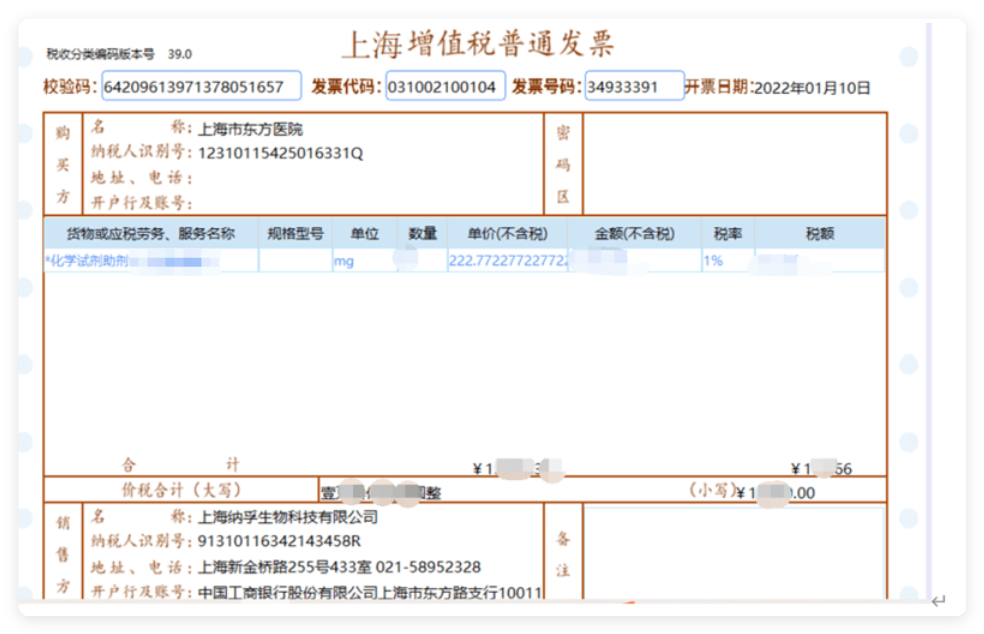Click the 校验码 verification code field
984x634 pixels.
(x=201, y=87)
